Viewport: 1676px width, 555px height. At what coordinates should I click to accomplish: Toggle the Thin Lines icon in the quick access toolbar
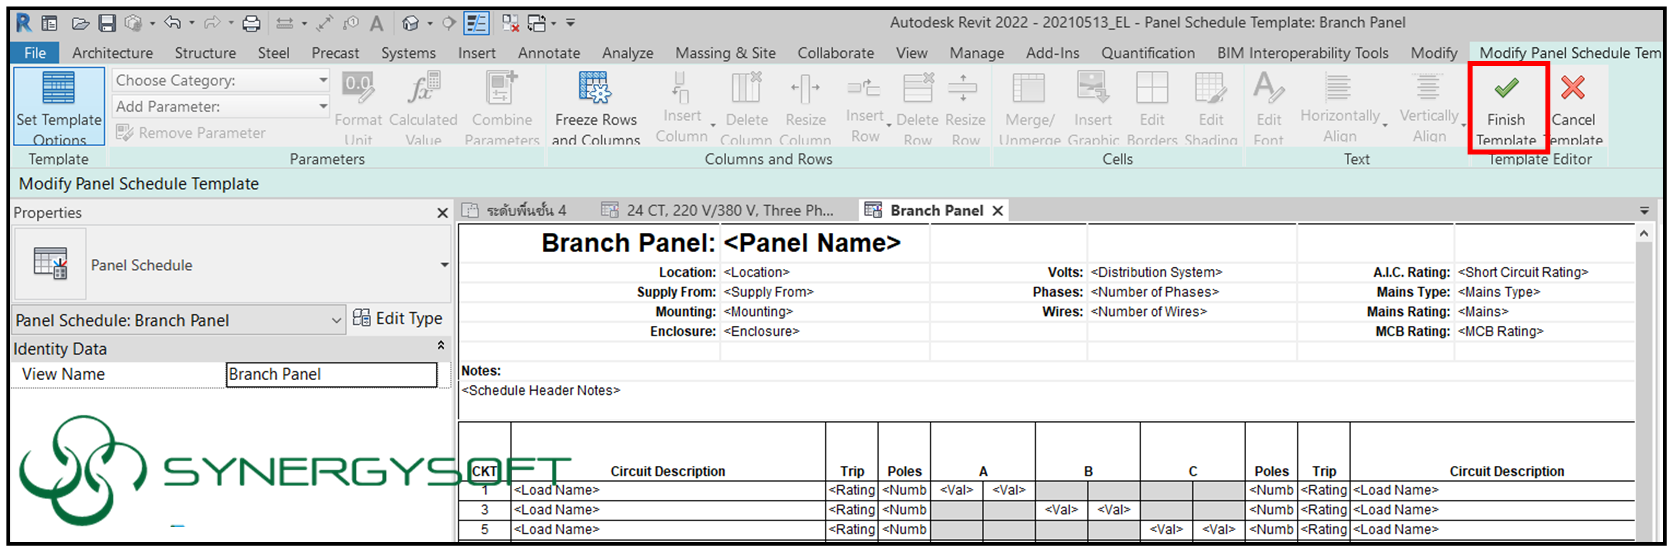click(476, 23)
